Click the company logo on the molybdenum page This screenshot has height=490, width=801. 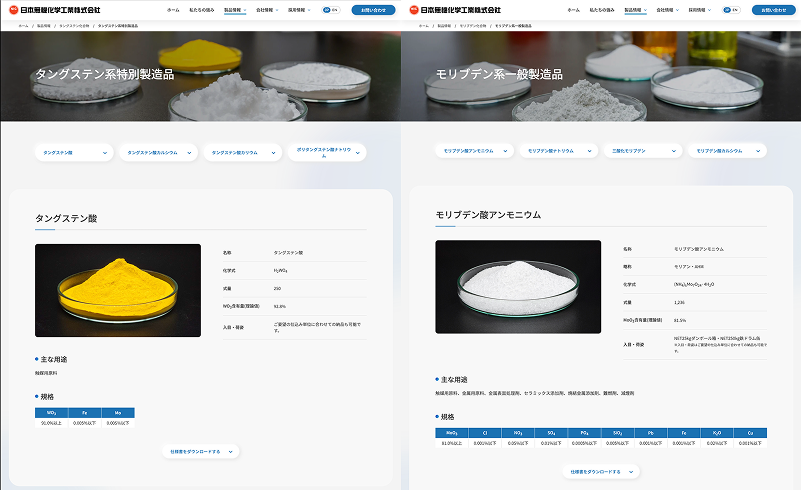454,9
